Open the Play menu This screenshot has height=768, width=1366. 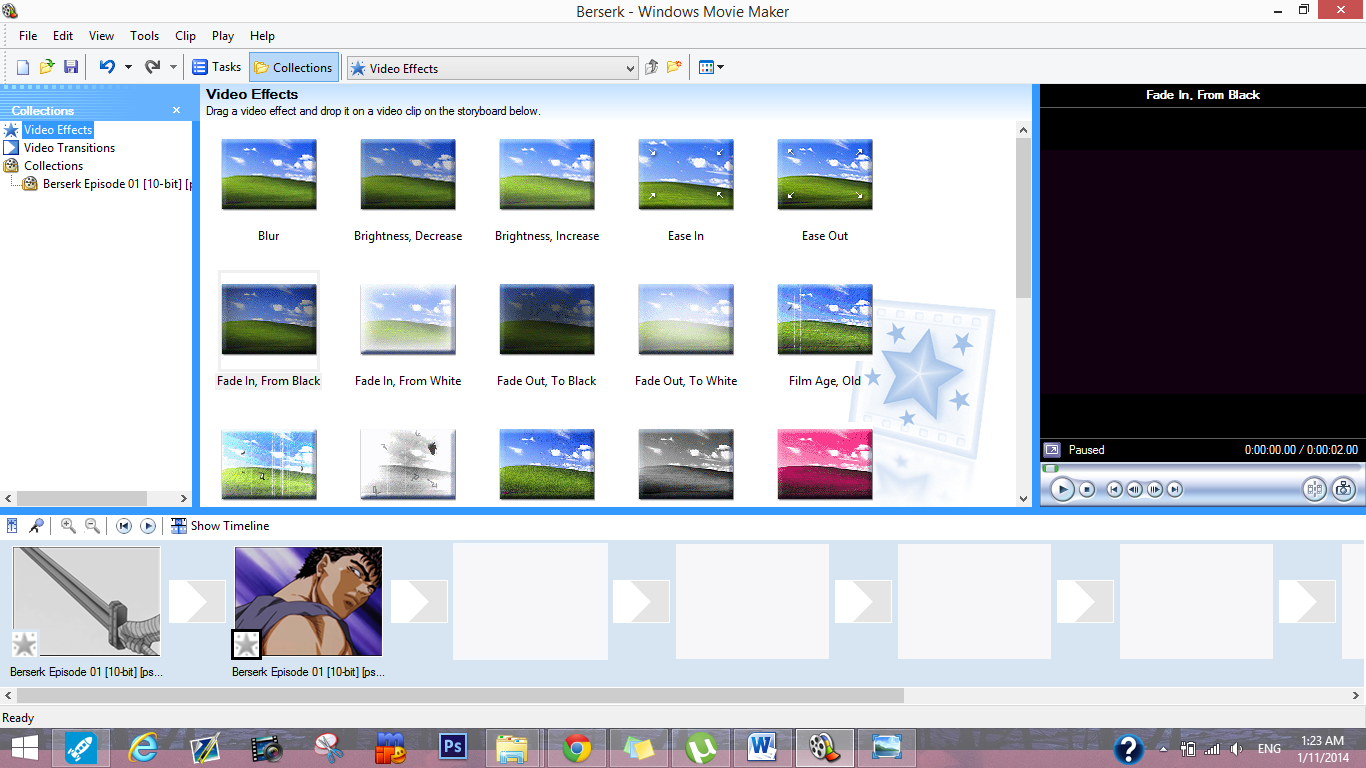point(223,35)
